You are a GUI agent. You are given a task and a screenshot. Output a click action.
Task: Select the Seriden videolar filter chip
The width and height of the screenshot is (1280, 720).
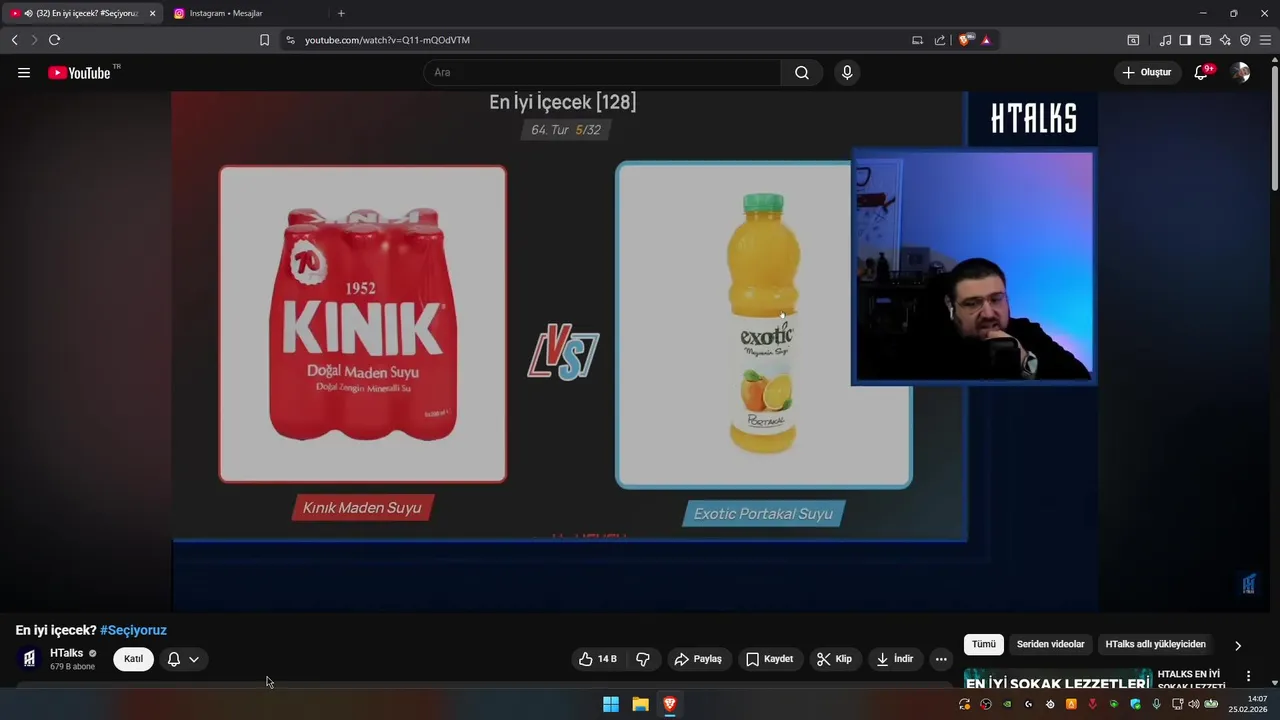[x=1050, y=645]
